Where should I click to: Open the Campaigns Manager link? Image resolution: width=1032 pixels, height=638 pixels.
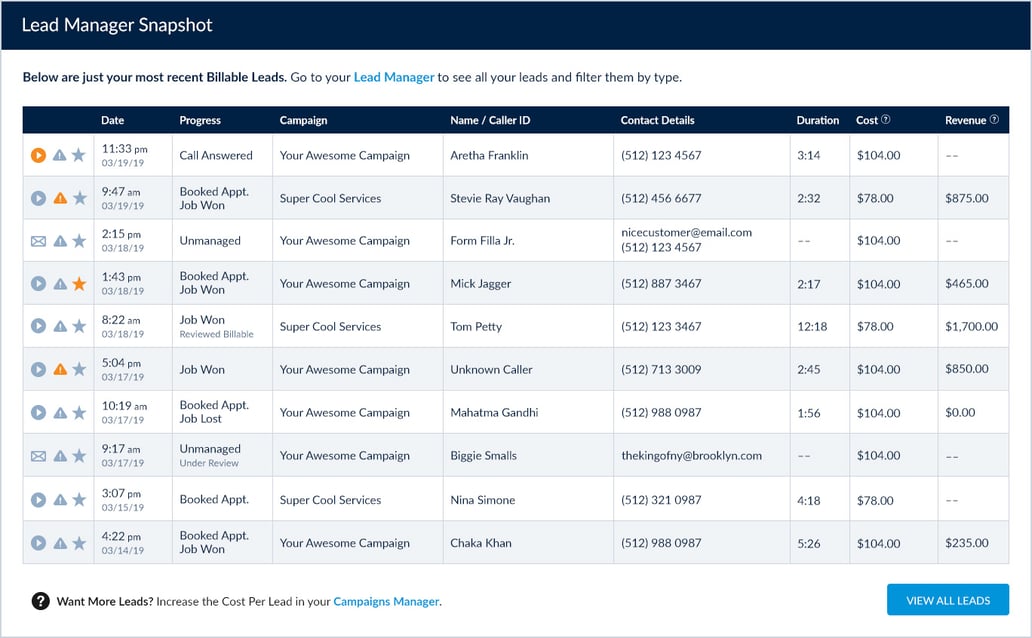(x=385, y=602)
